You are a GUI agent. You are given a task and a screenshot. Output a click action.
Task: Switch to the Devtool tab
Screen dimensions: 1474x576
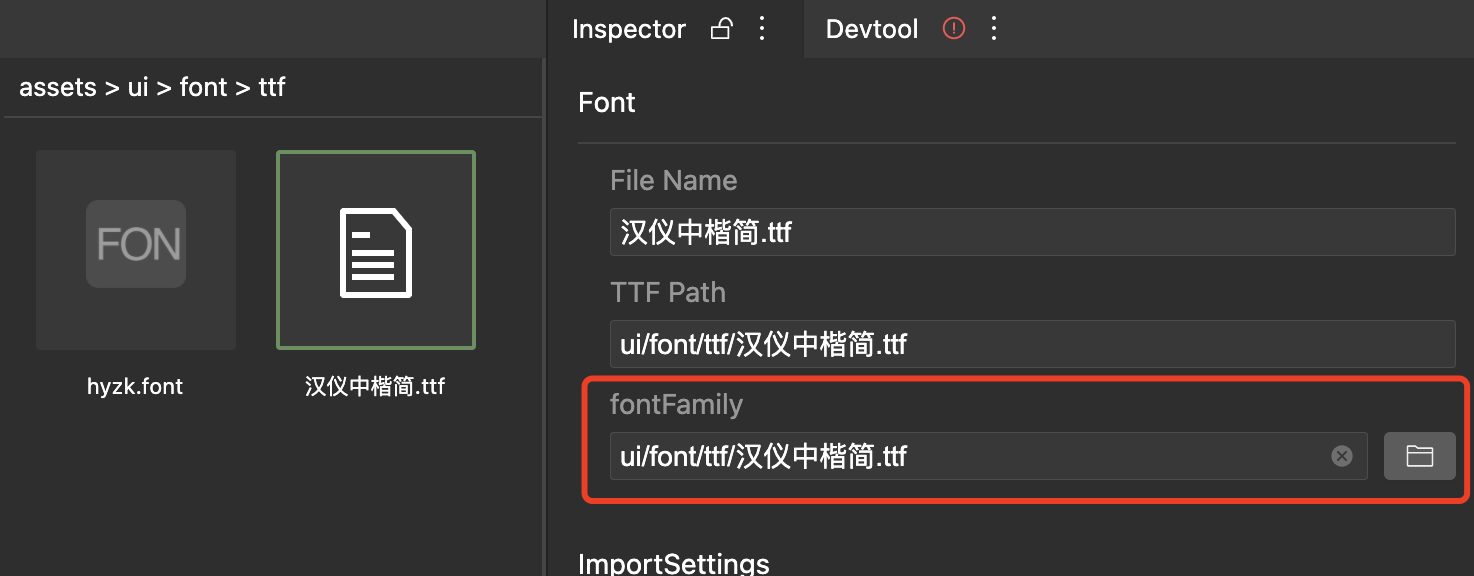coord(872,29)
